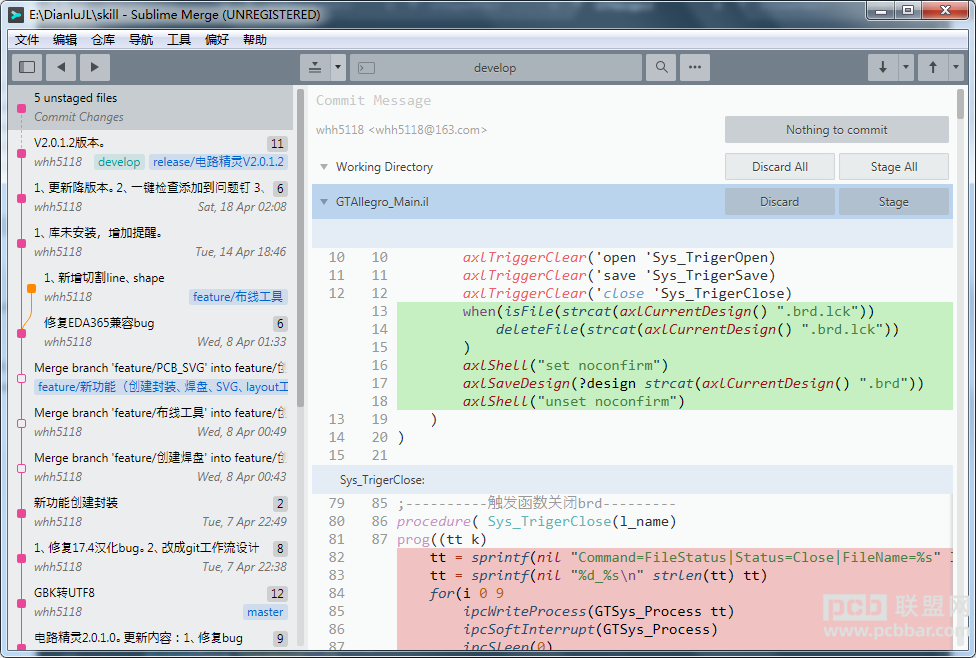Select the Merge branch 'feature/布线工具' commit
The width and height of the screenshot is (976, 658).
tap(151, 422)
